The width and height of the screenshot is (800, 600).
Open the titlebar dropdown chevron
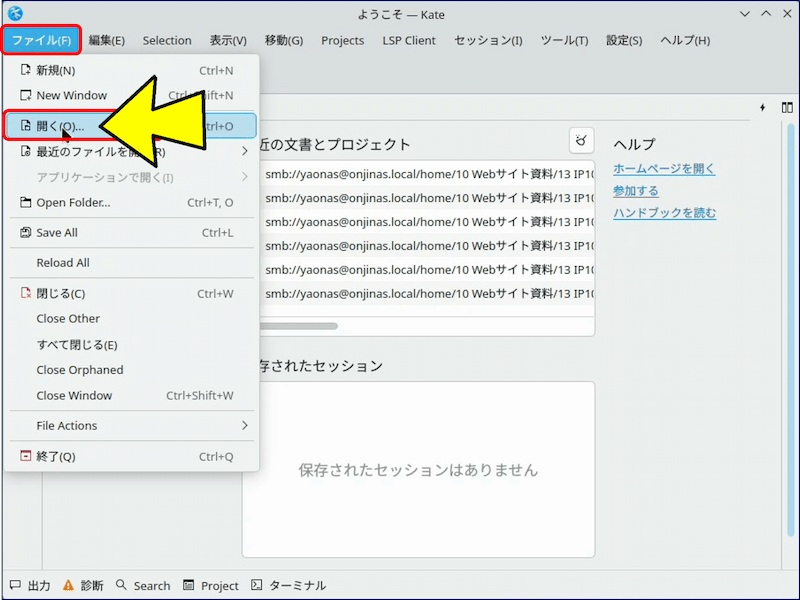tap(744, 14)
